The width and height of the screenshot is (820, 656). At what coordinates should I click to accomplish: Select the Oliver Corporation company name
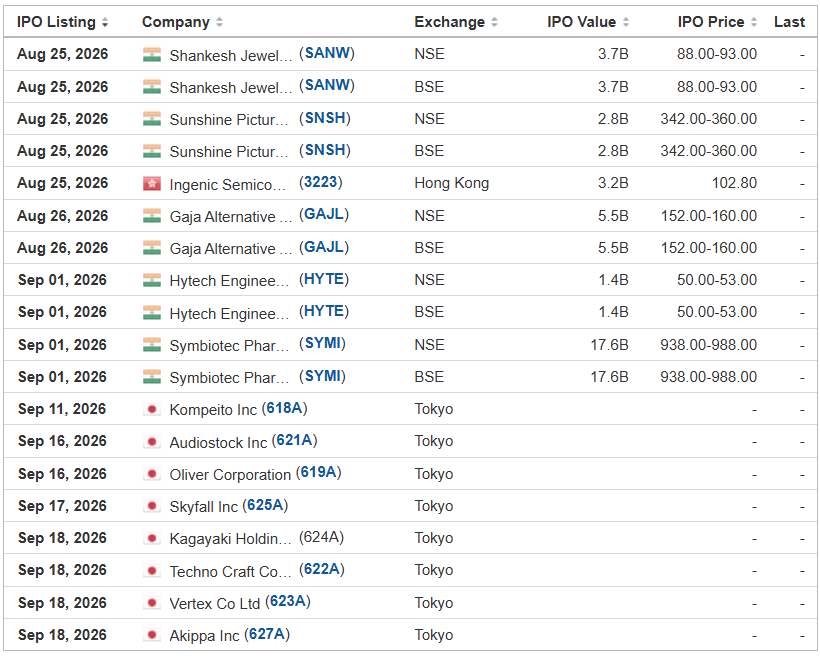click(x=230, y=474)
